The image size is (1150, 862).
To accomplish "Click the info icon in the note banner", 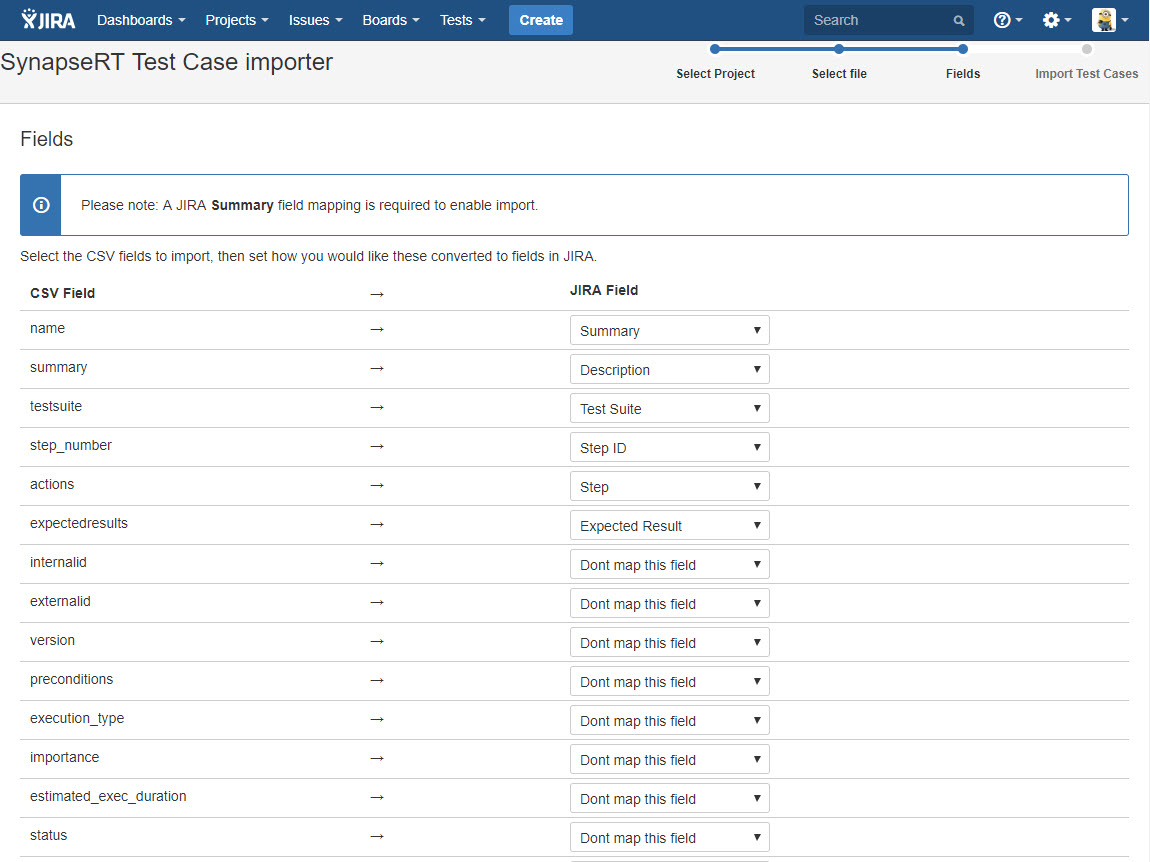I will click(x=41, y=205).
